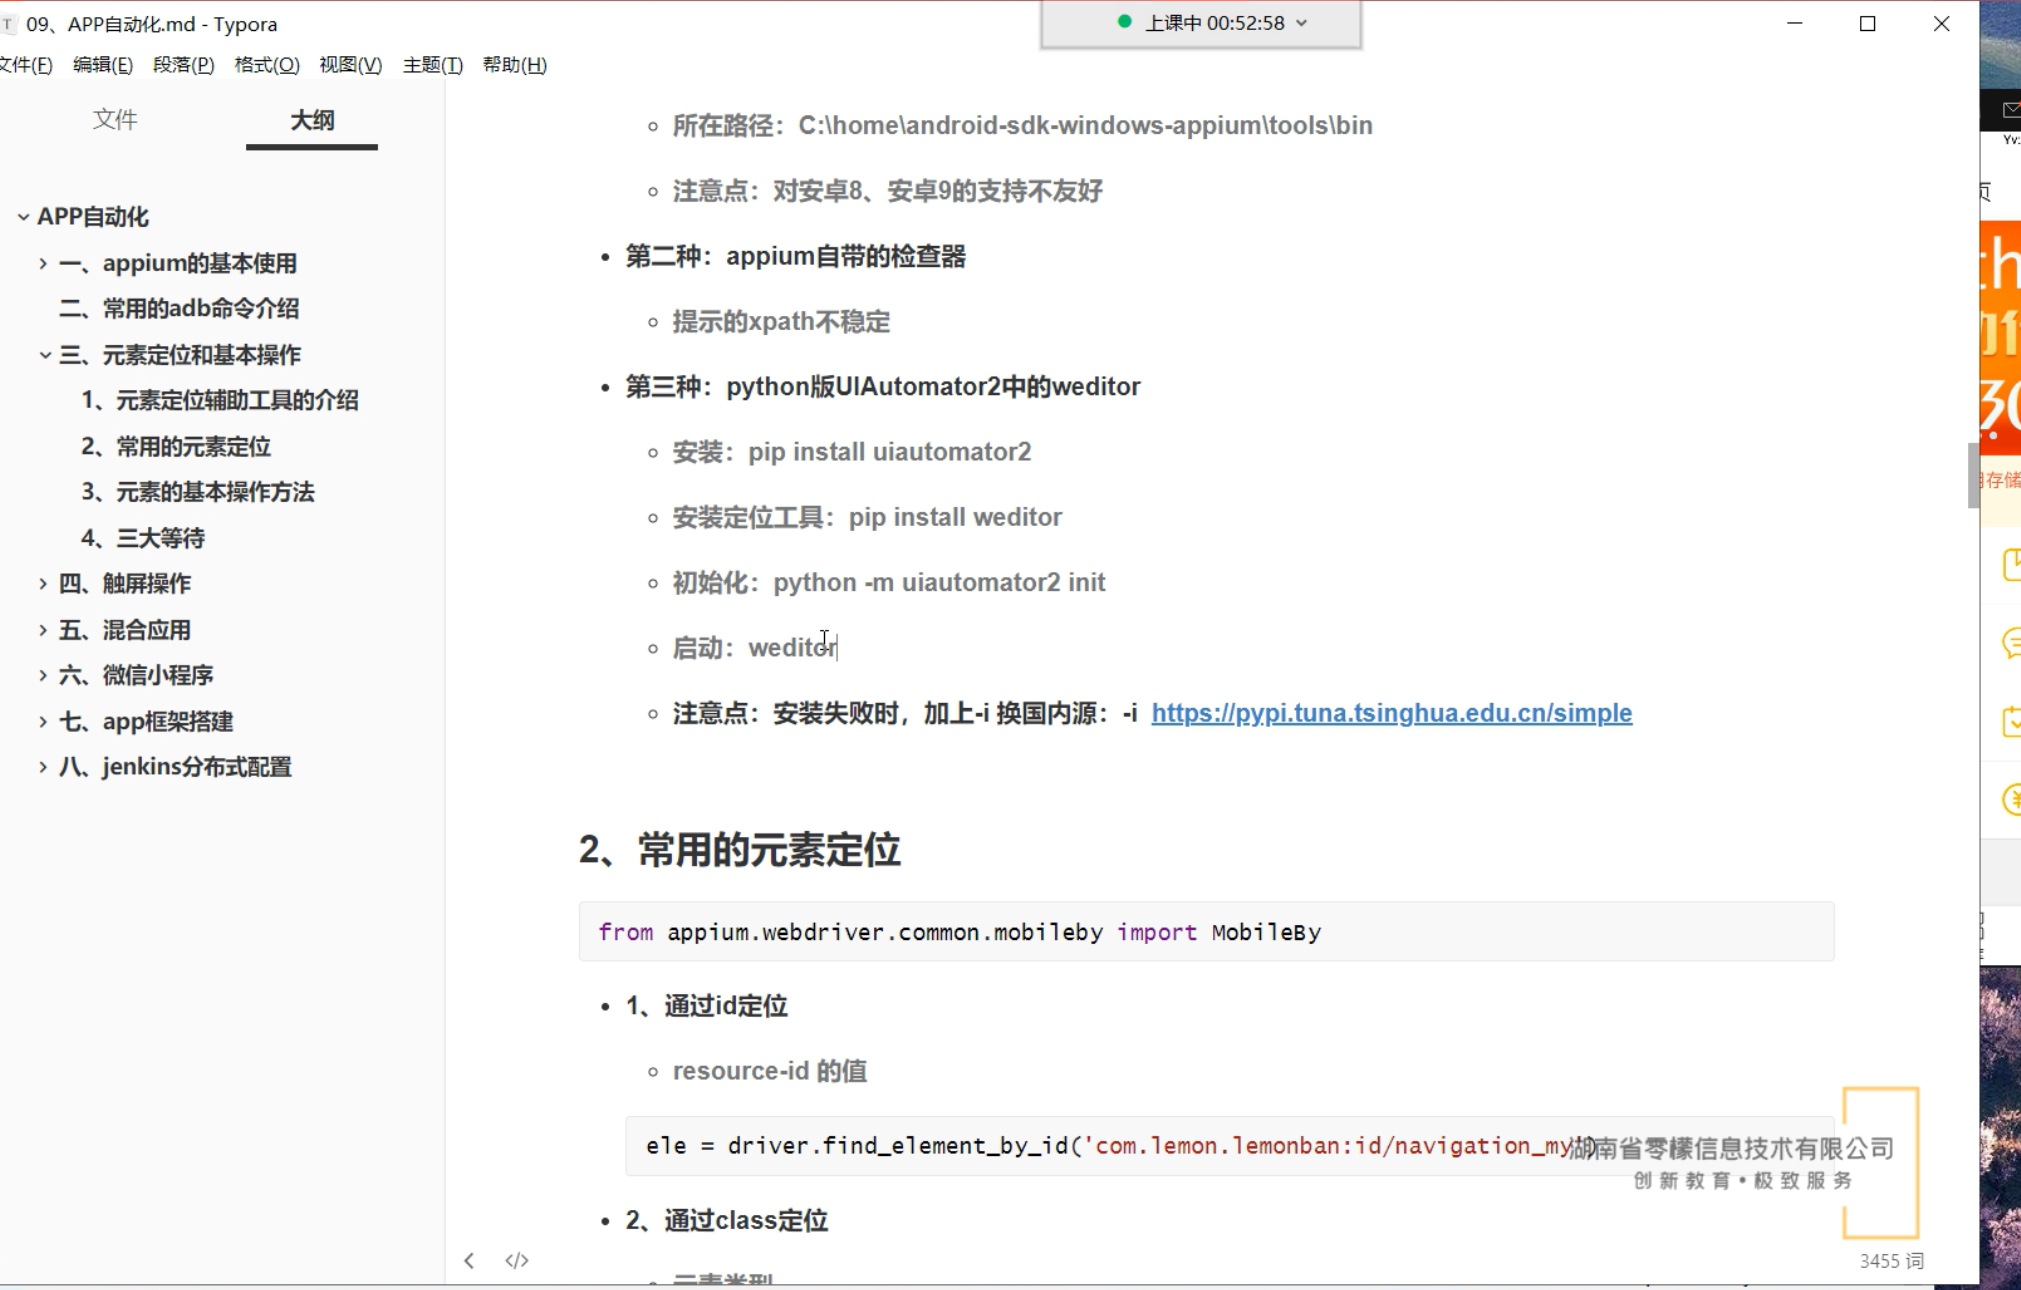Expand 四、触屏操作 outline section

(x=43, y=584)
